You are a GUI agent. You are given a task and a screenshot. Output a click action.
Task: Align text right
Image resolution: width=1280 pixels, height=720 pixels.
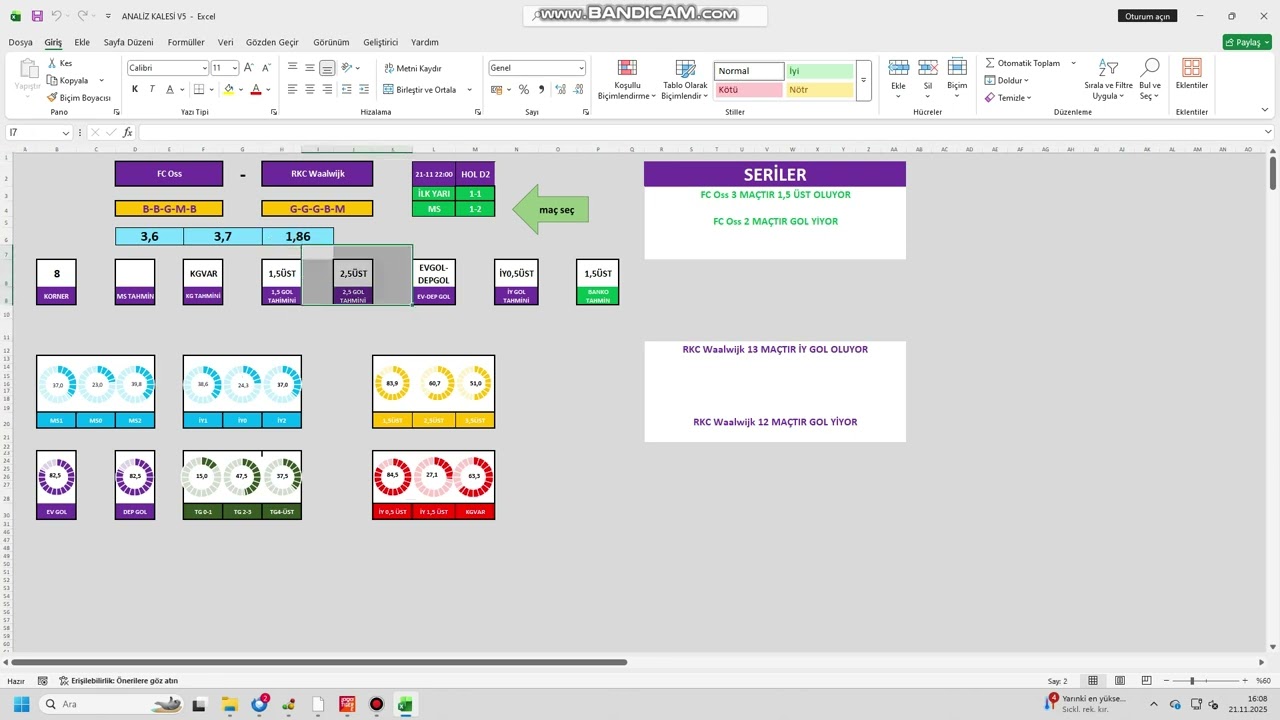pos(327,89)
